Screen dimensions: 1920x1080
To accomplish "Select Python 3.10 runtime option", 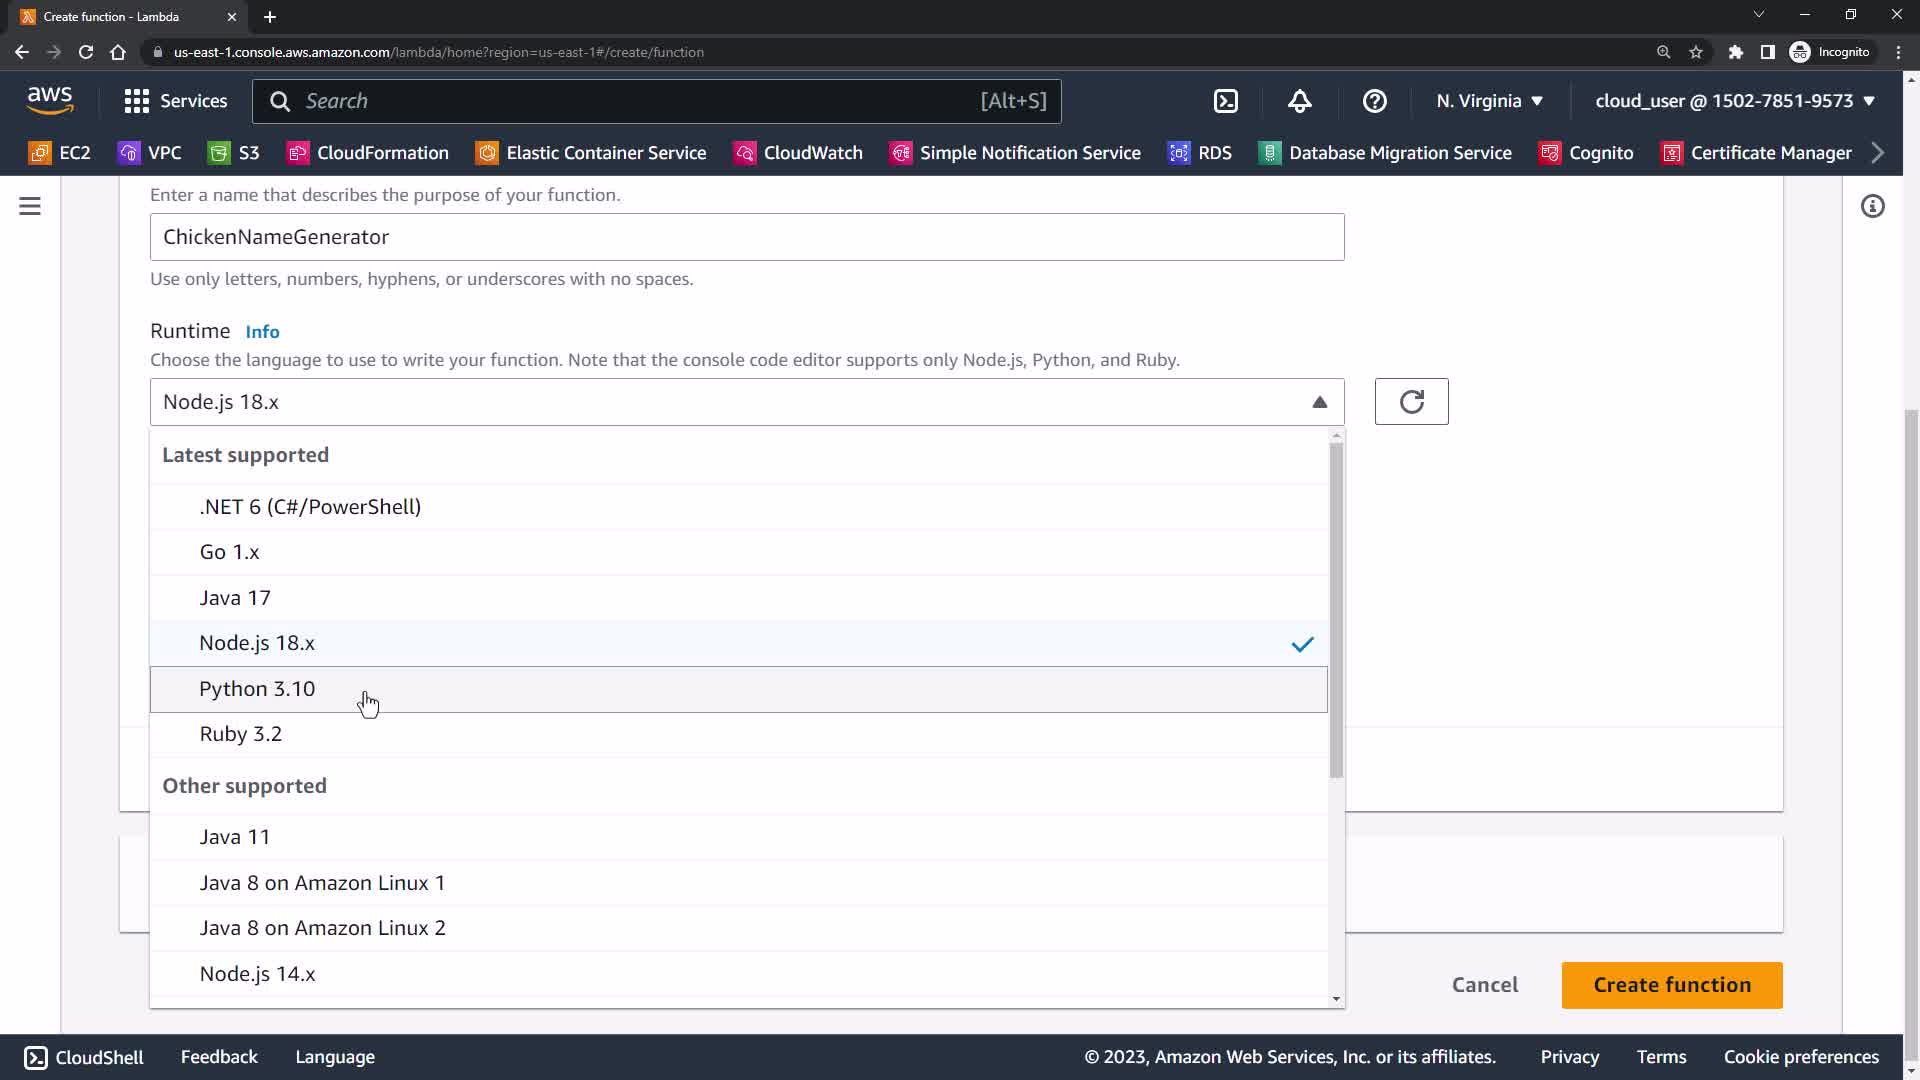I will (x=257, y=689).
